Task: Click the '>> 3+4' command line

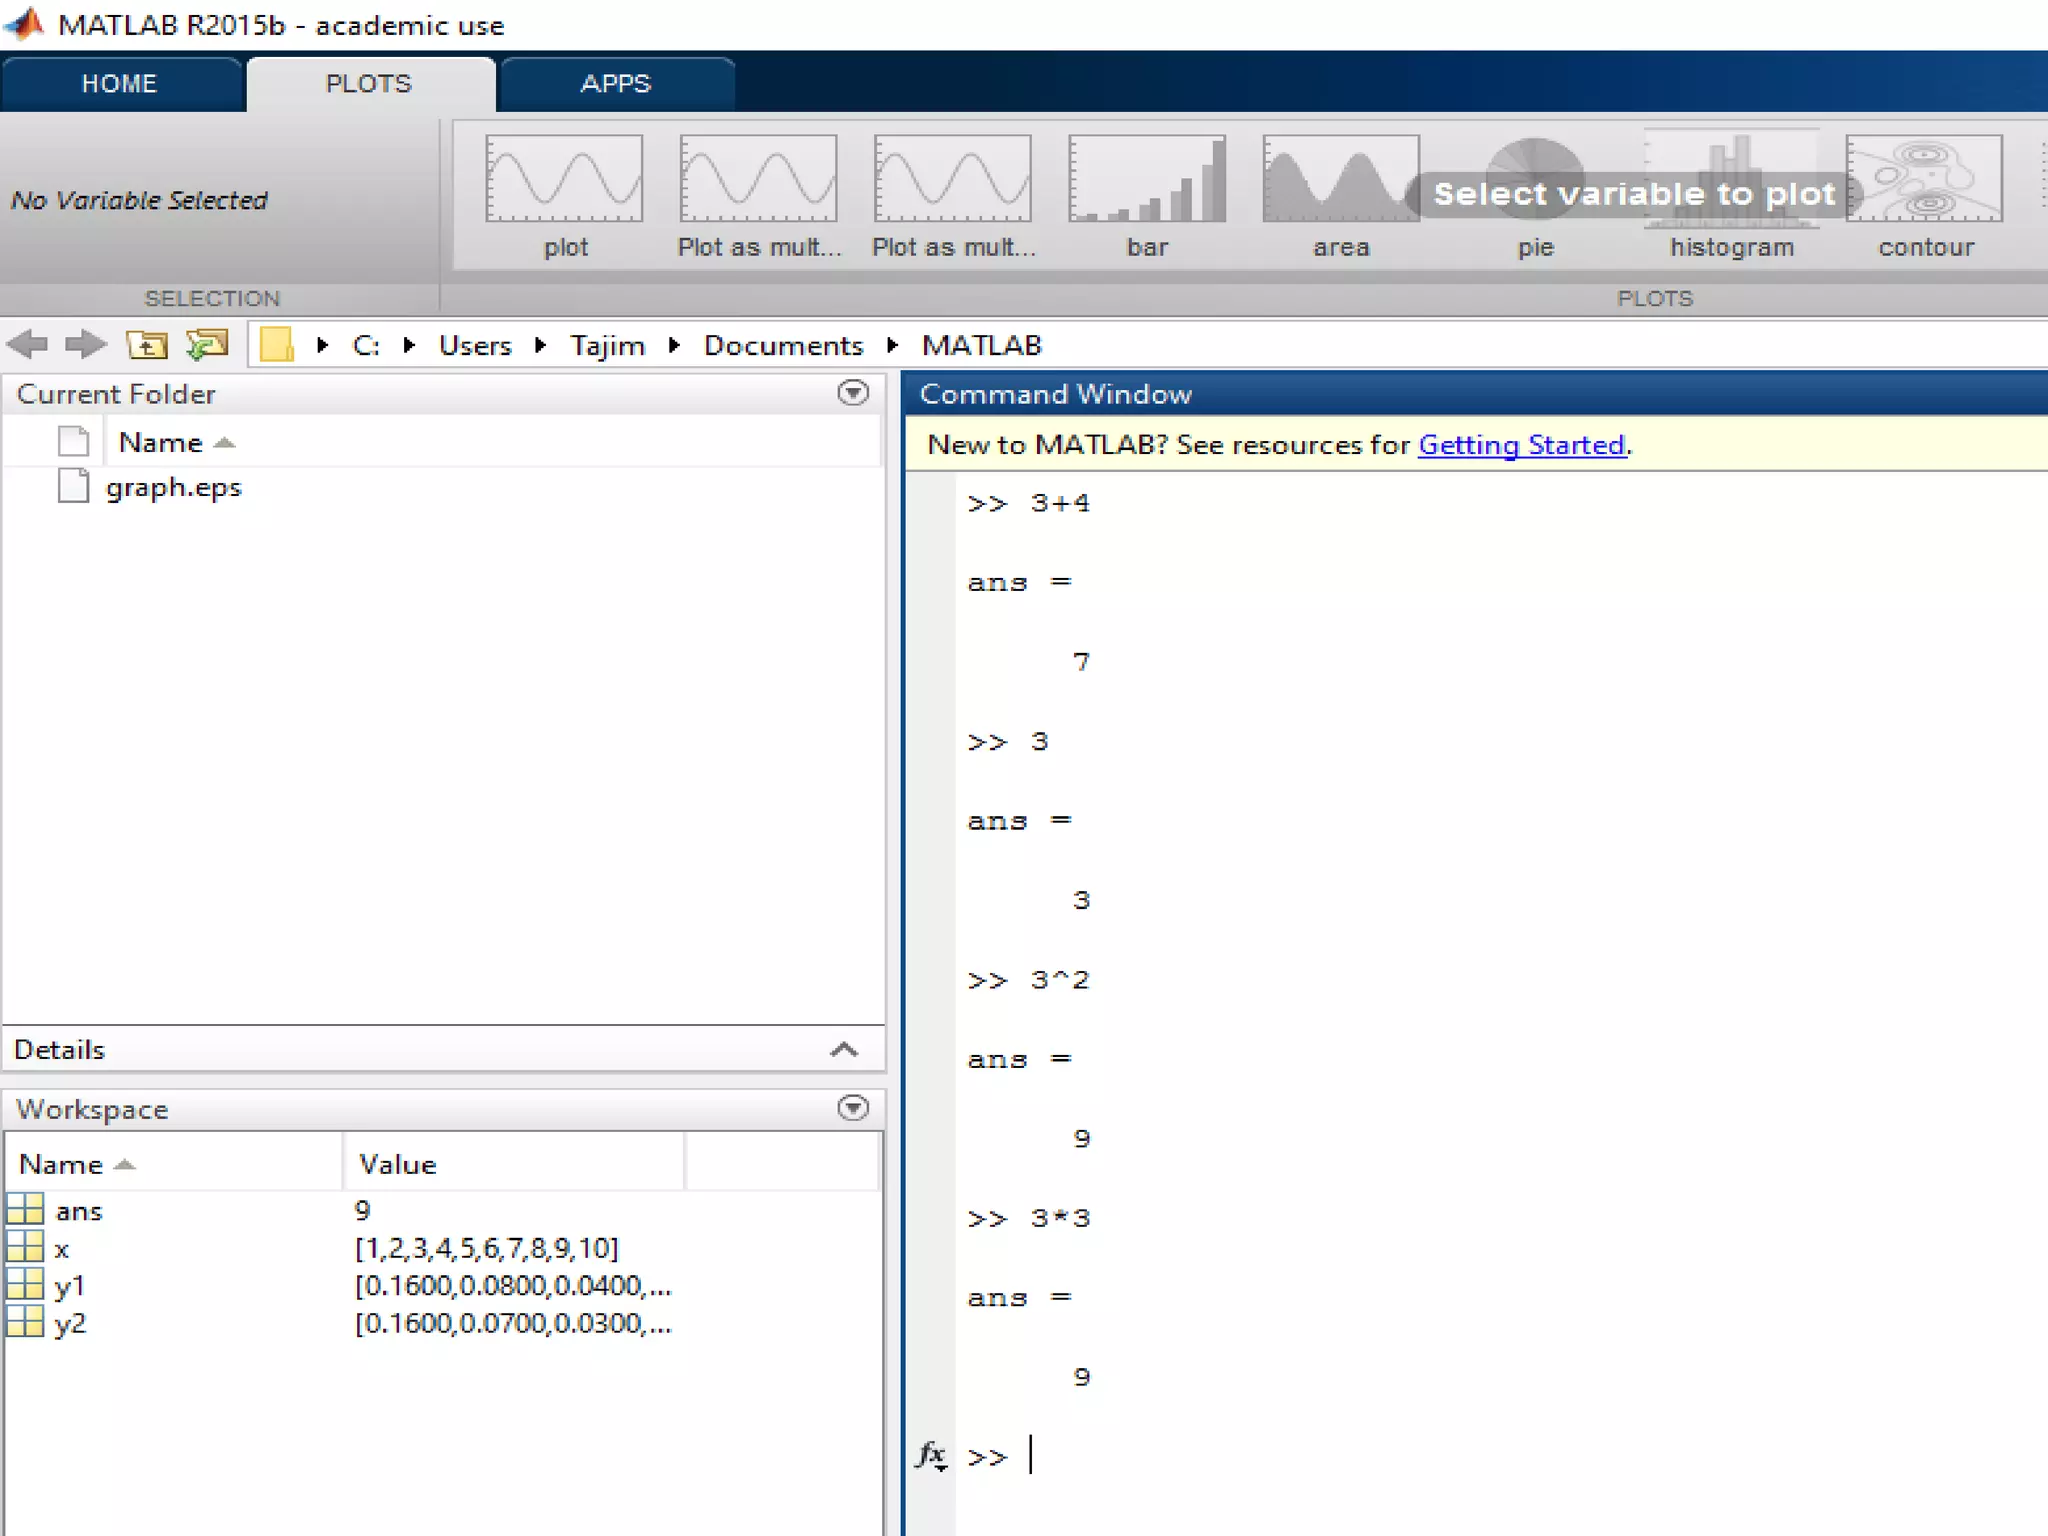Action: (x=1028, y=503)
